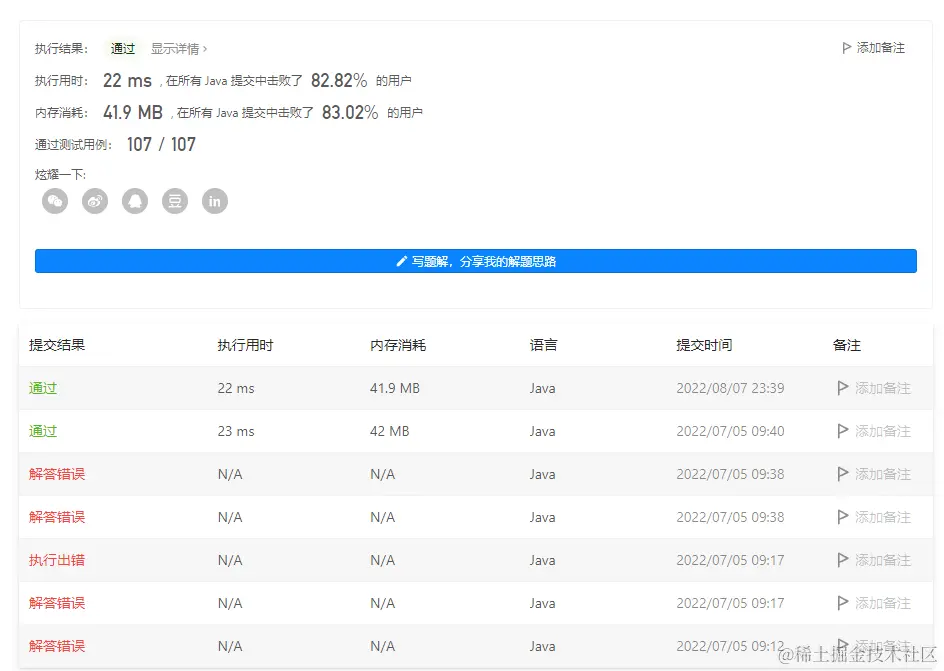
Task: Click flag icon in the 09:40 submission row
Action: (x=842, y=431)
